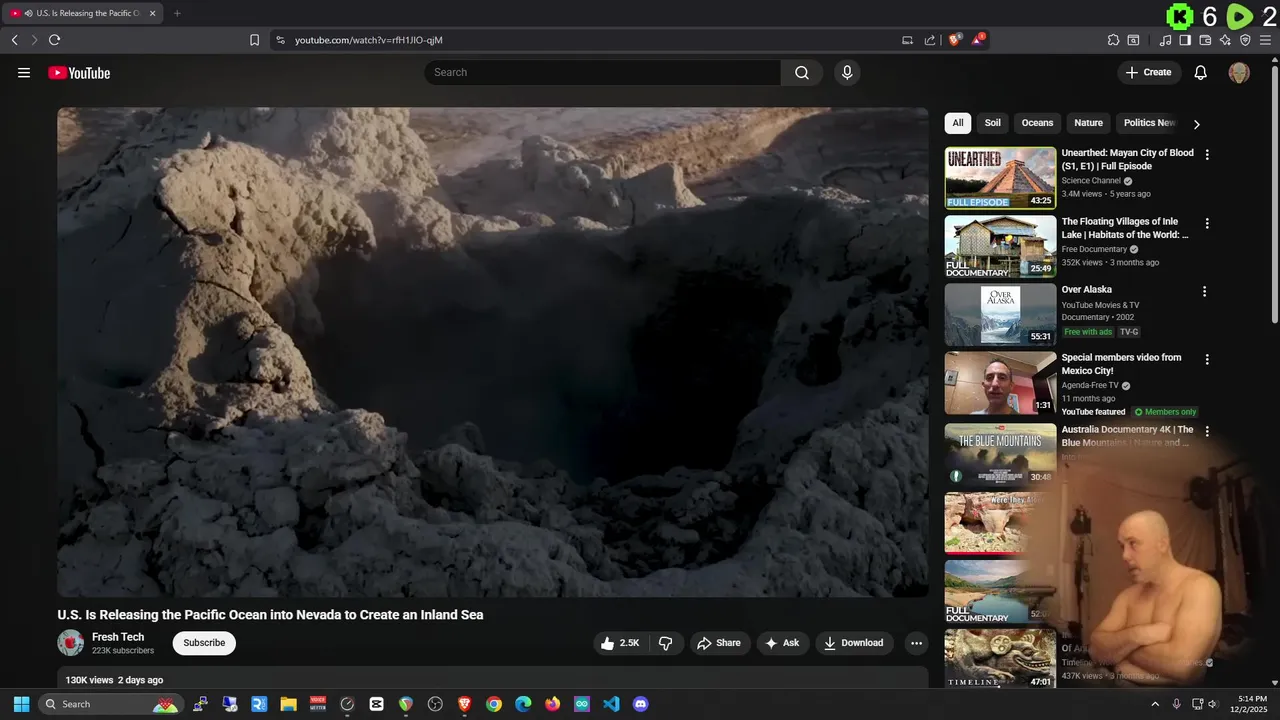
Task: Open the clock and date in the taskbar
Action: 1249,704
